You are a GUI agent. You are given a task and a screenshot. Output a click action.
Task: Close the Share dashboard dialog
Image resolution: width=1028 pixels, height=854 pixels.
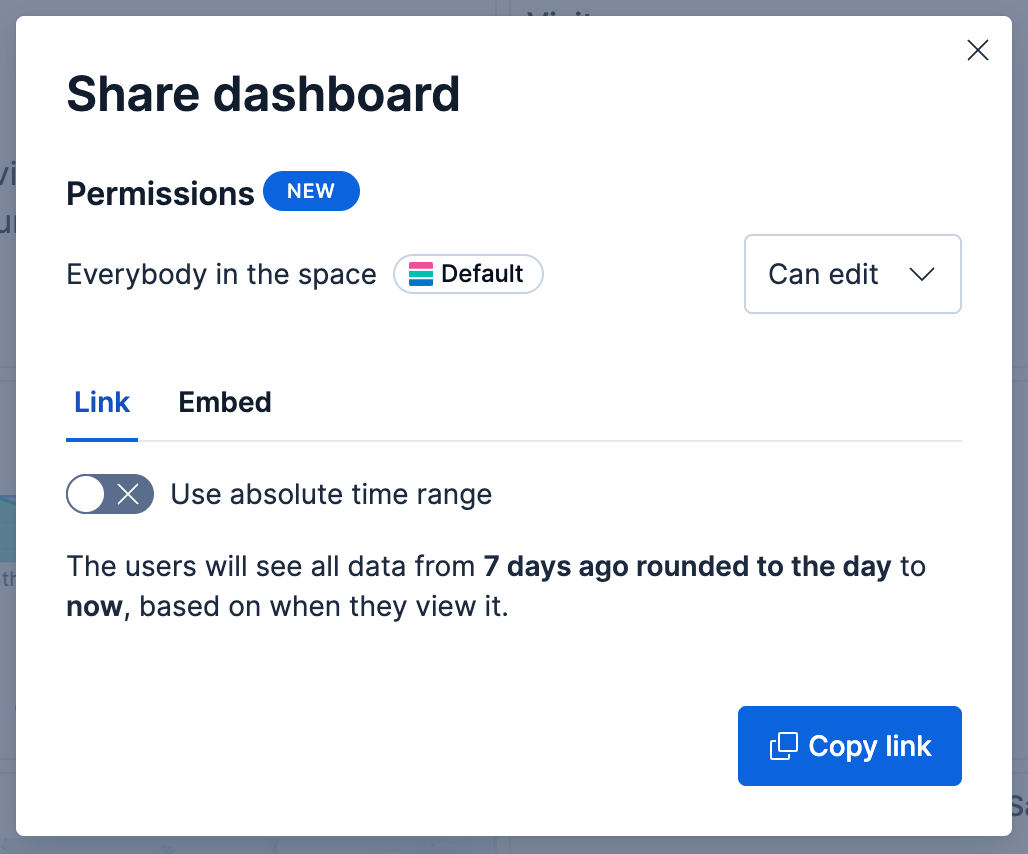pyautogui.click(x=978, y=50)
